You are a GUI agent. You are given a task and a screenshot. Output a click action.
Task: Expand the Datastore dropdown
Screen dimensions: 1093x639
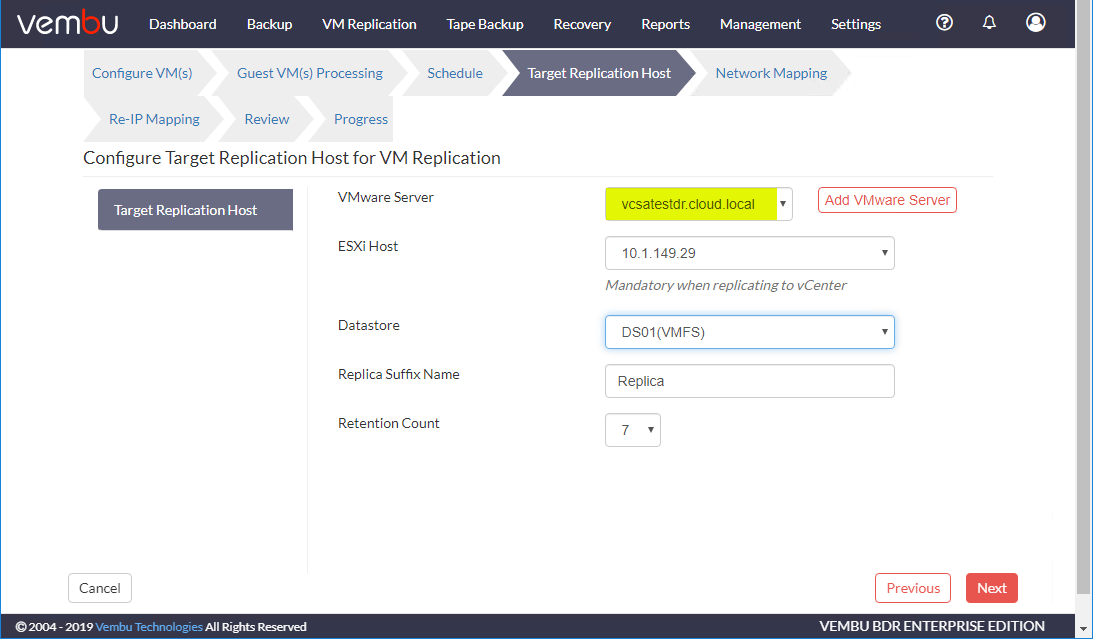click(749, 332)
